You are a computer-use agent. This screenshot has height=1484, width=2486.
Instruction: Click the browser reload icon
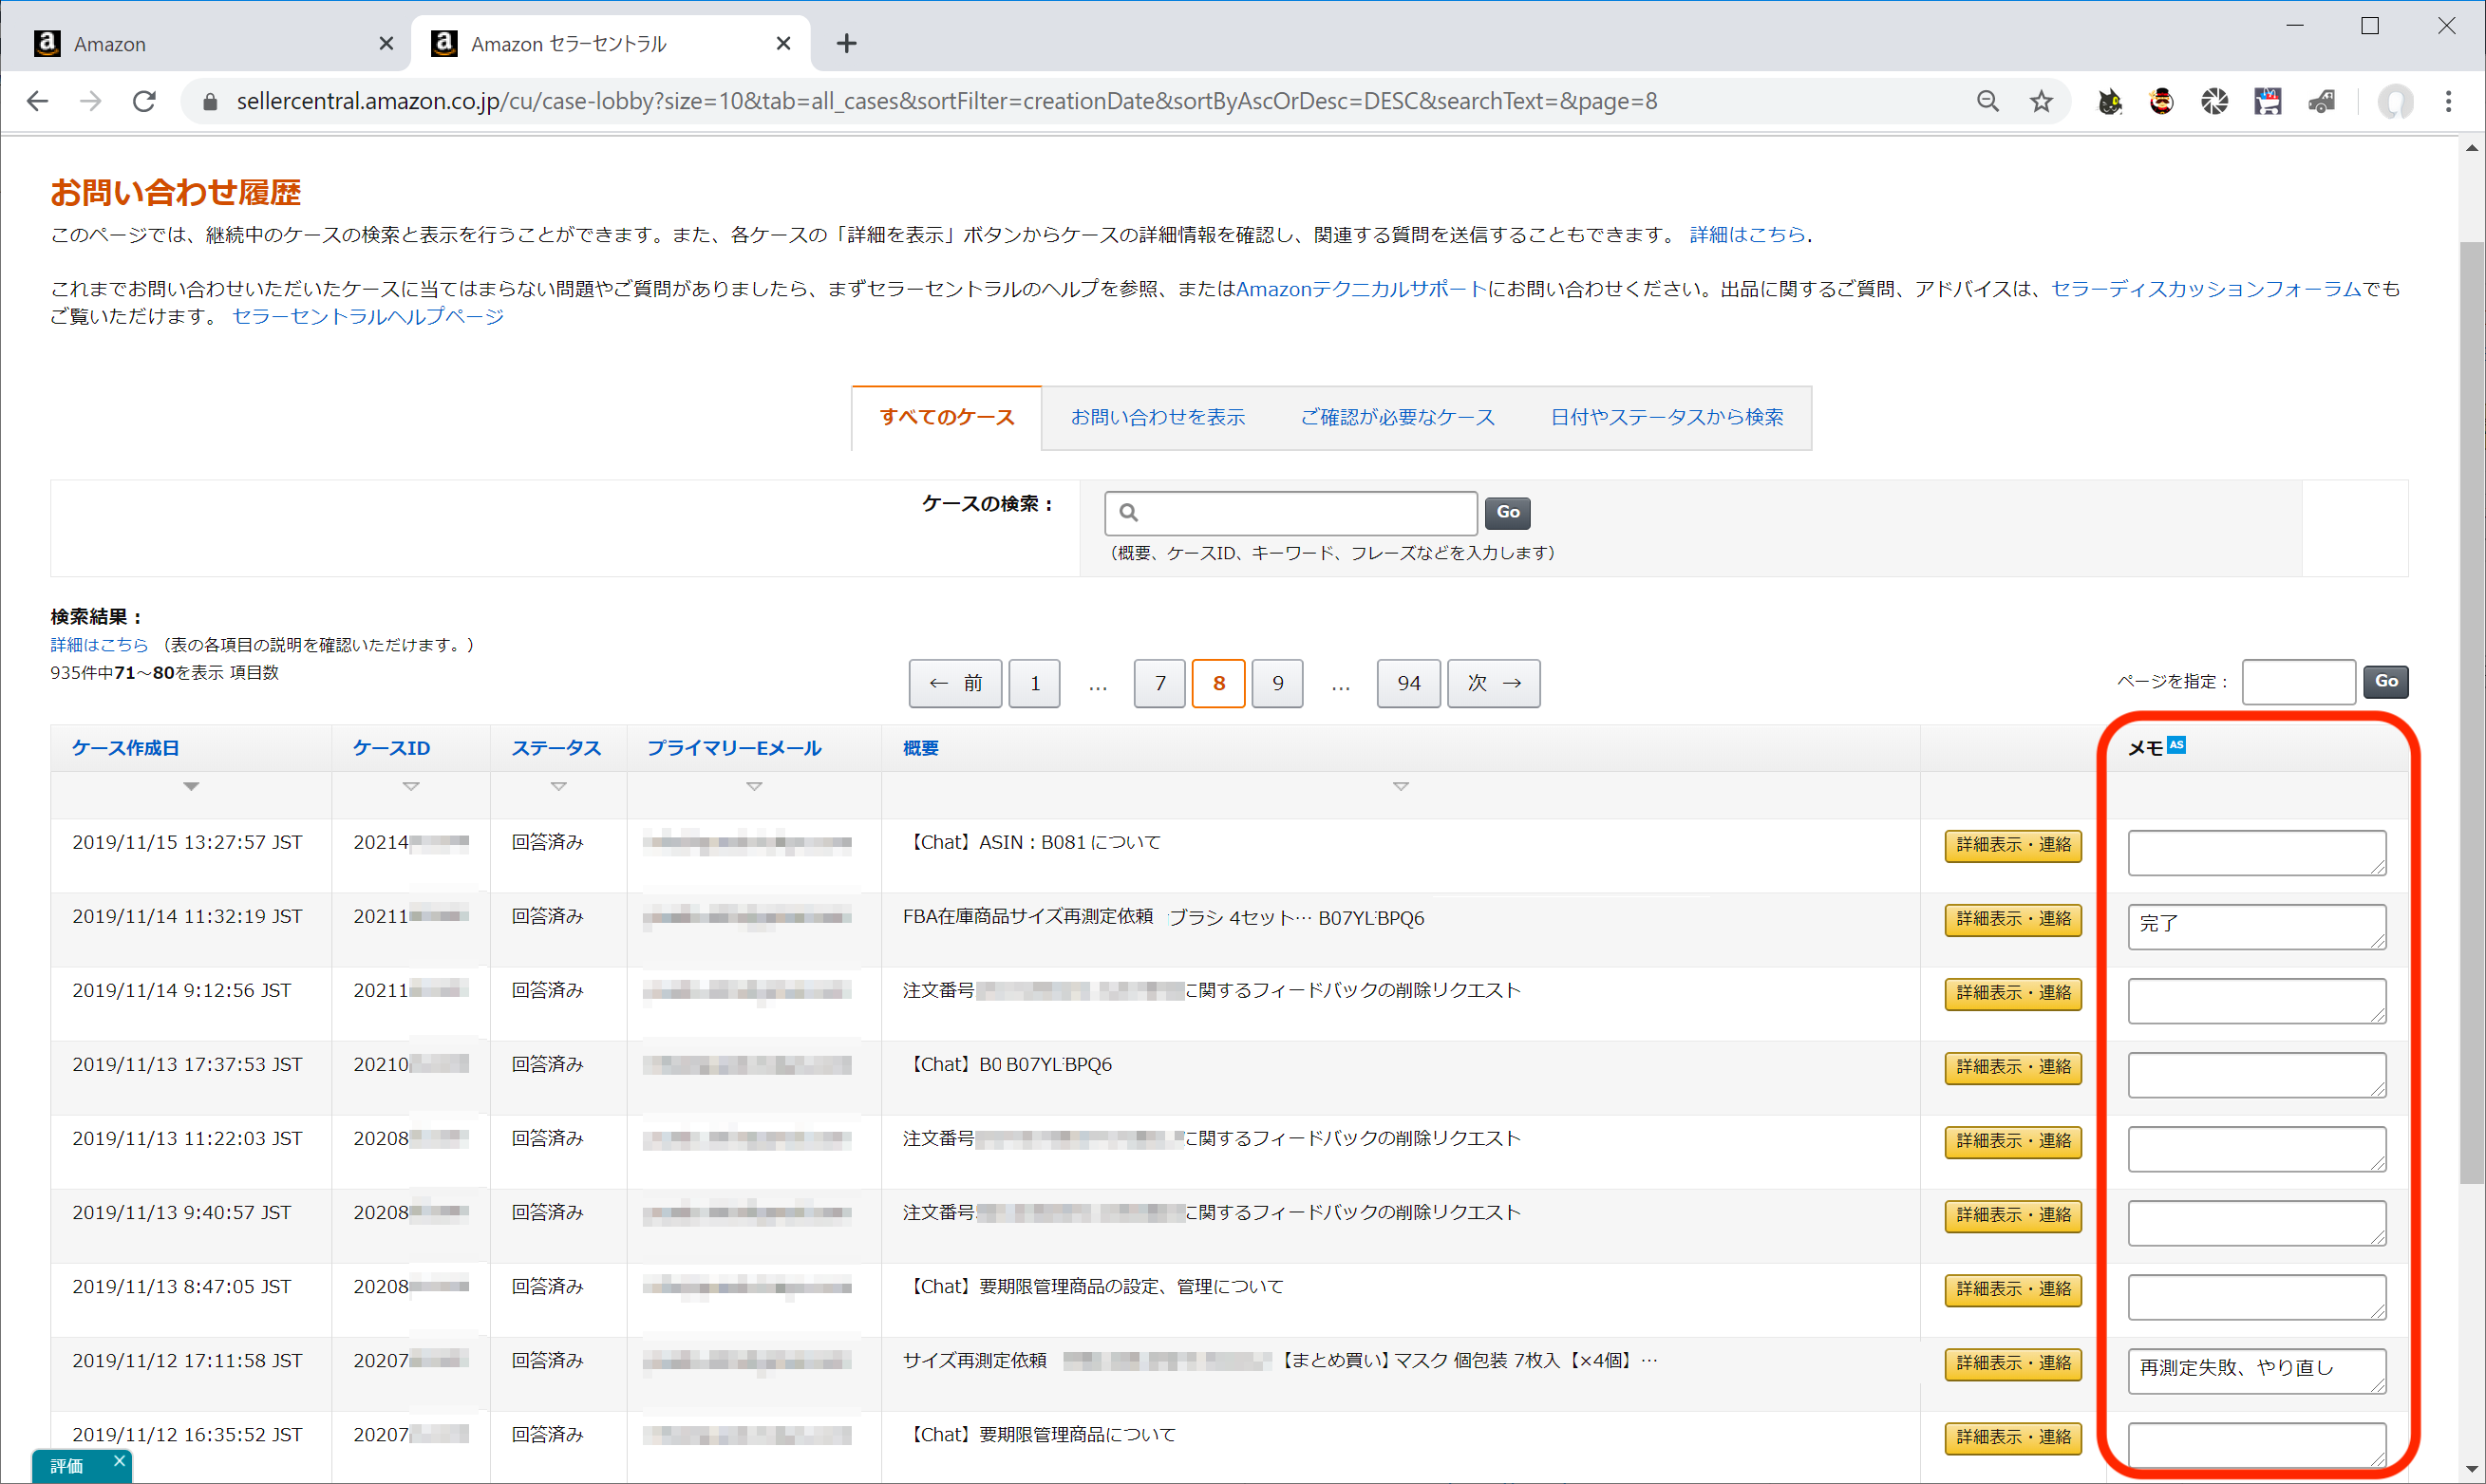(144, 101)
